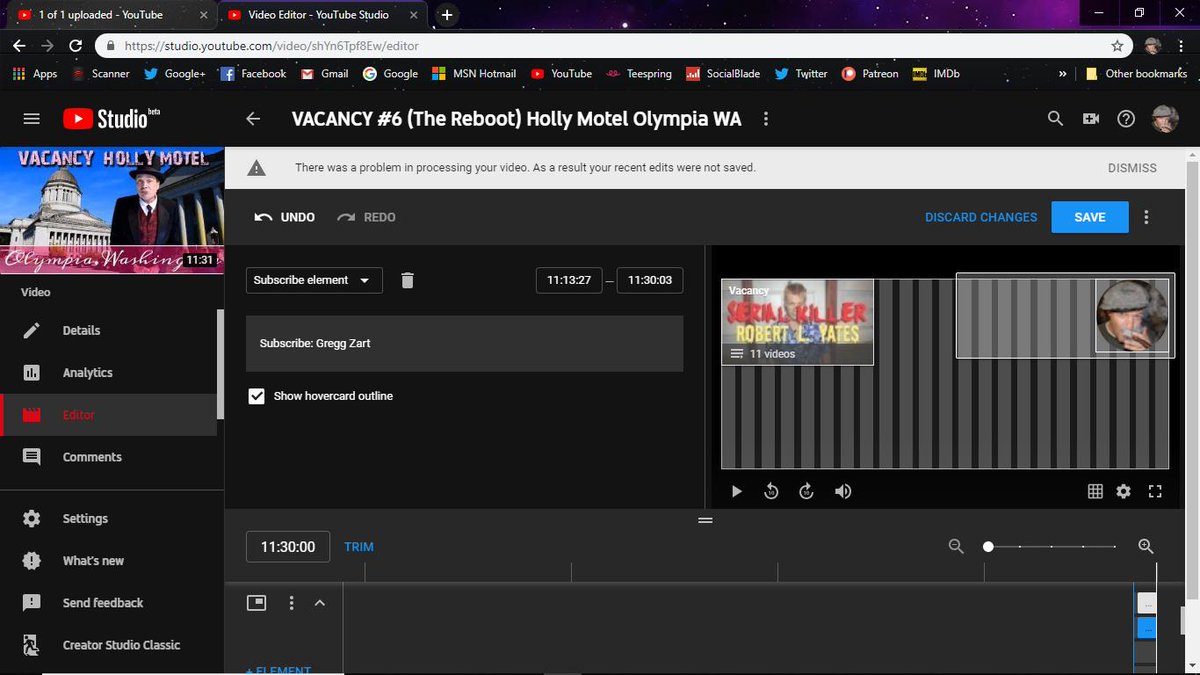1200x675 pixels.
Task: Open the help question mark icon
Action: [x=1126, y=118]
